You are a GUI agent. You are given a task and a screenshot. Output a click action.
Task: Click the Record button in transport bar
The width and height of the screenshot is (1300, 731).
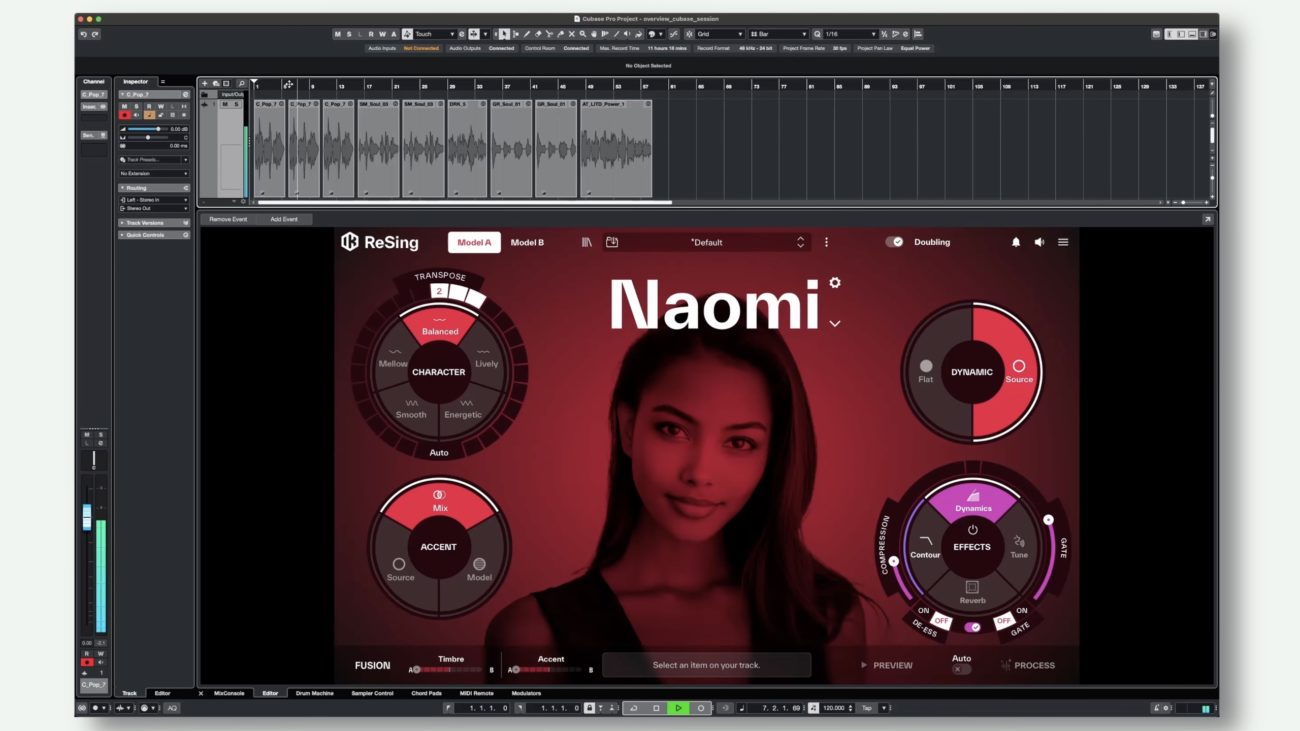[700, 708]
